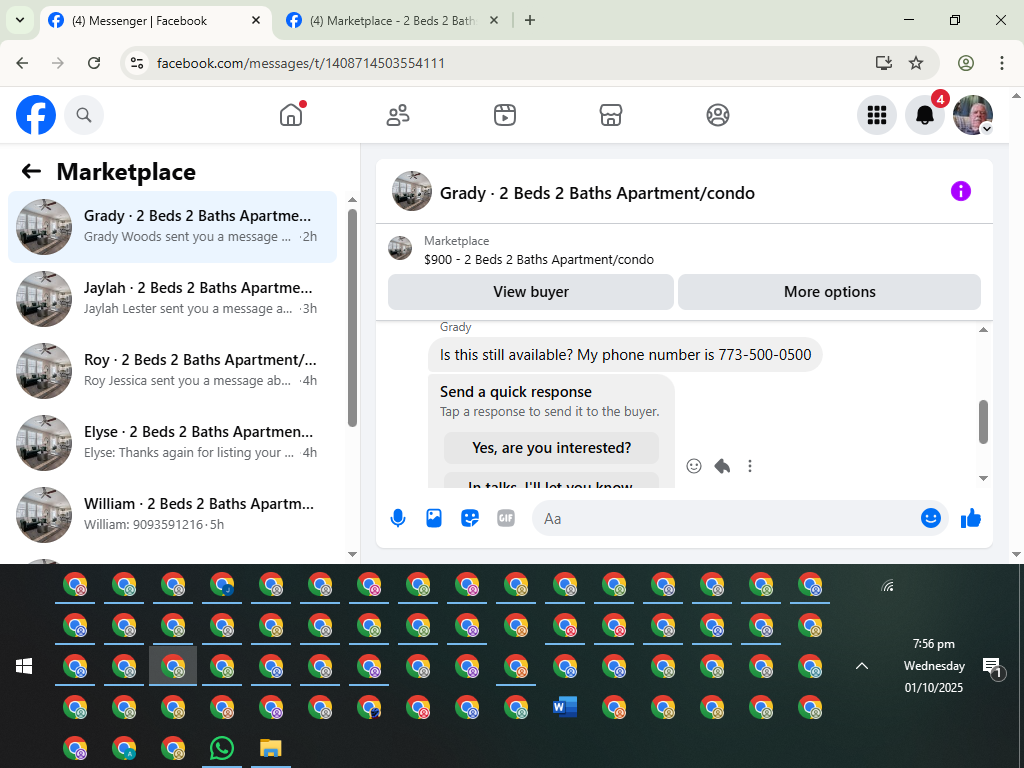Open the Notifications bell
This screenshot has width=1024, height=768.
(925, 115)
